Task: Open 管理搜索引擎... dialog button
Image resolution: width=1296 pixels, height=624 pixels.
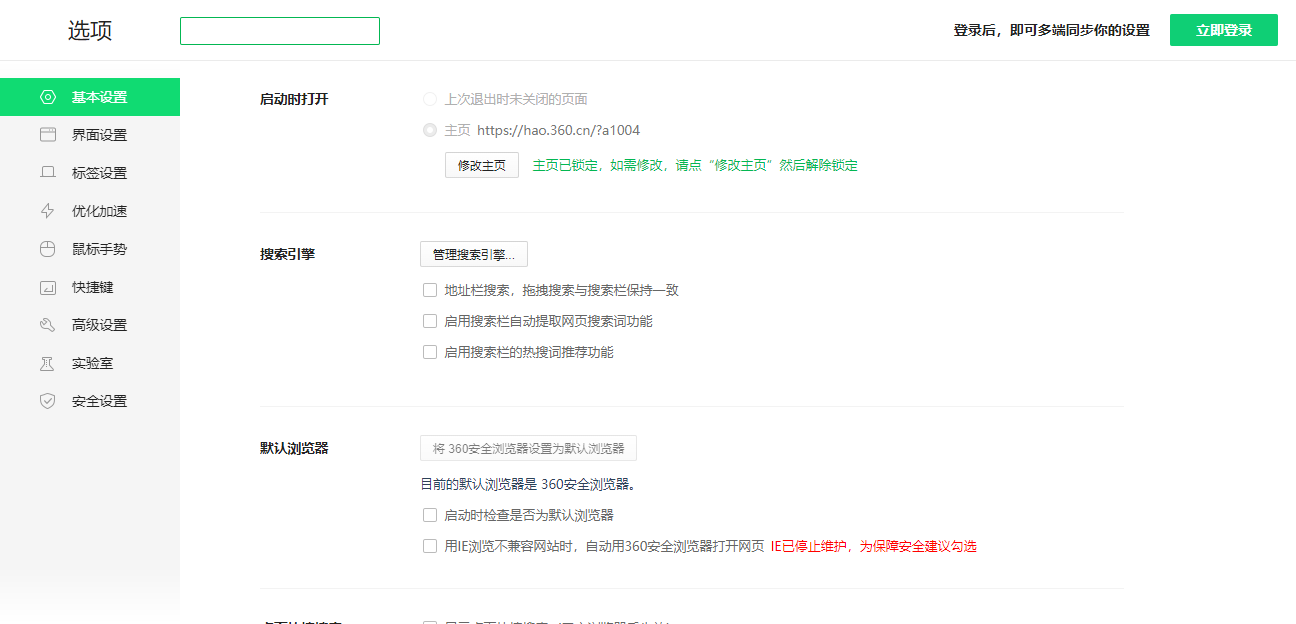Action: click(x=474, y=255)
